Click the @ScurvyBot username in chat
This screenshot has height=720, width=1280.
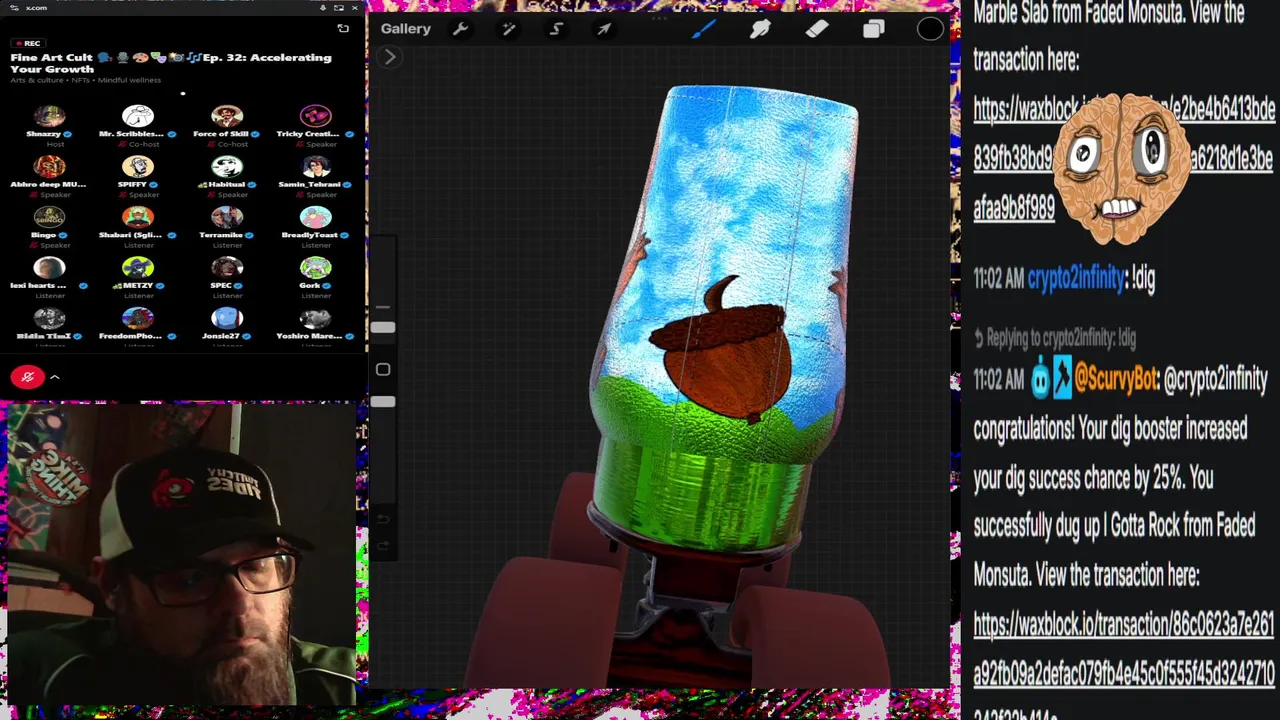[1116, 379]
